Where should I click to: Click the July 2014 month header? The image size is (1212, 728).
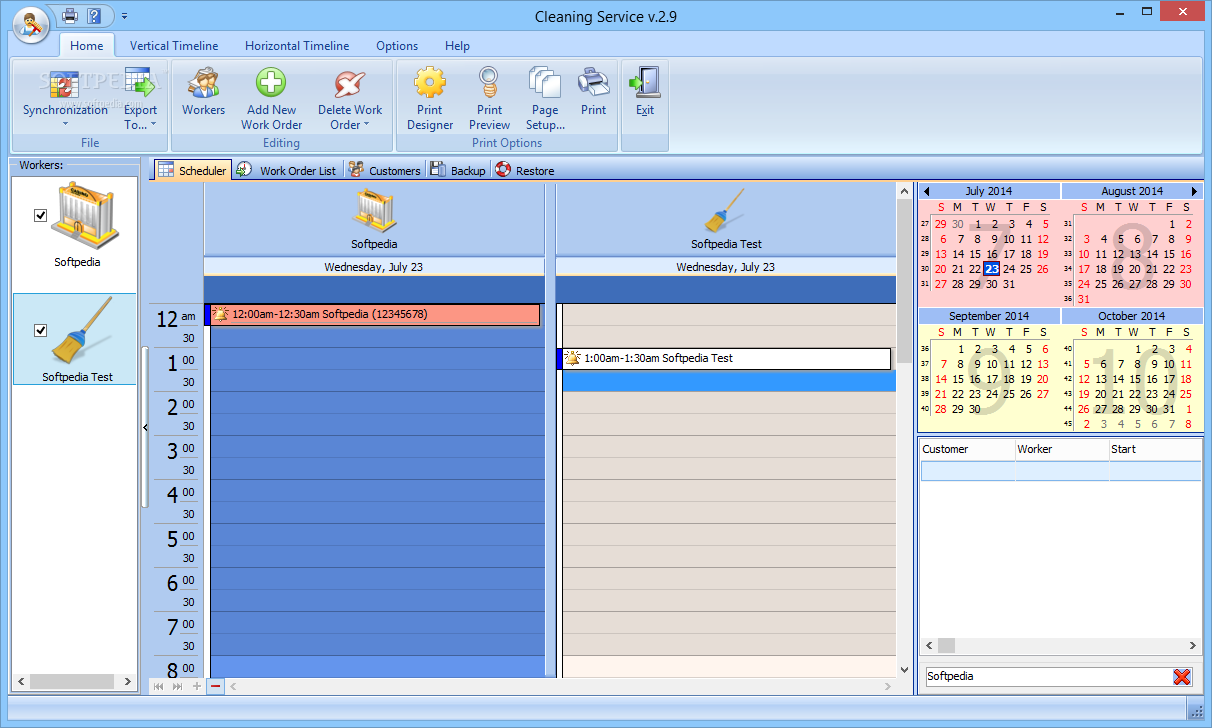click(989, 191)
